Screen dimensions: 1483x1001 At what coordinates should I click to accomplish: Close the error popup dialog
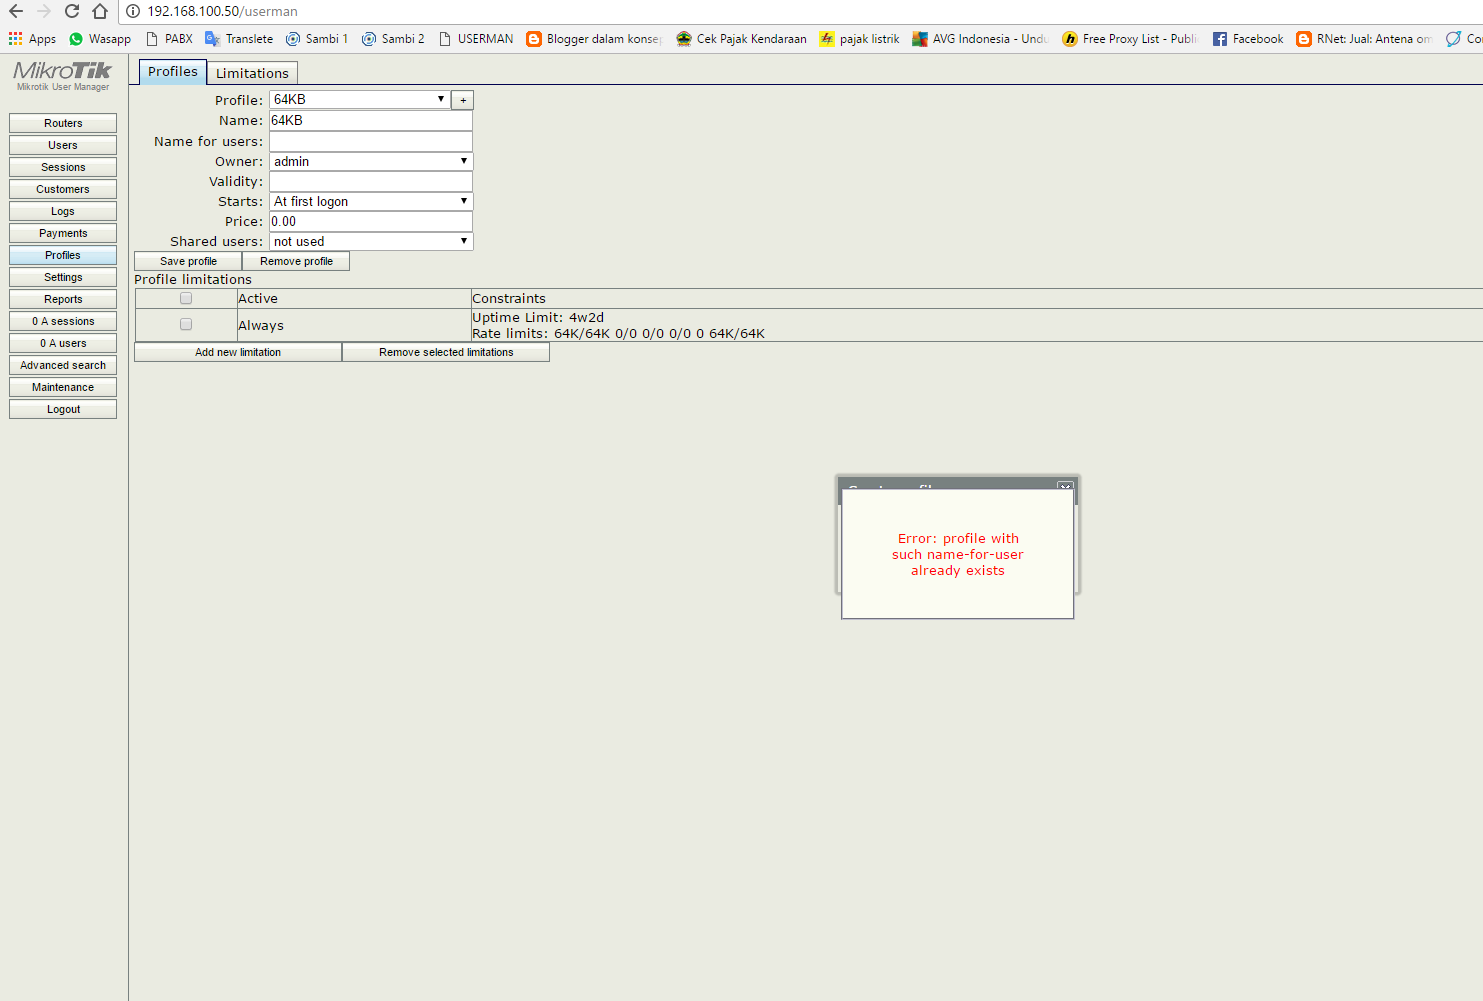point(1065,487)
